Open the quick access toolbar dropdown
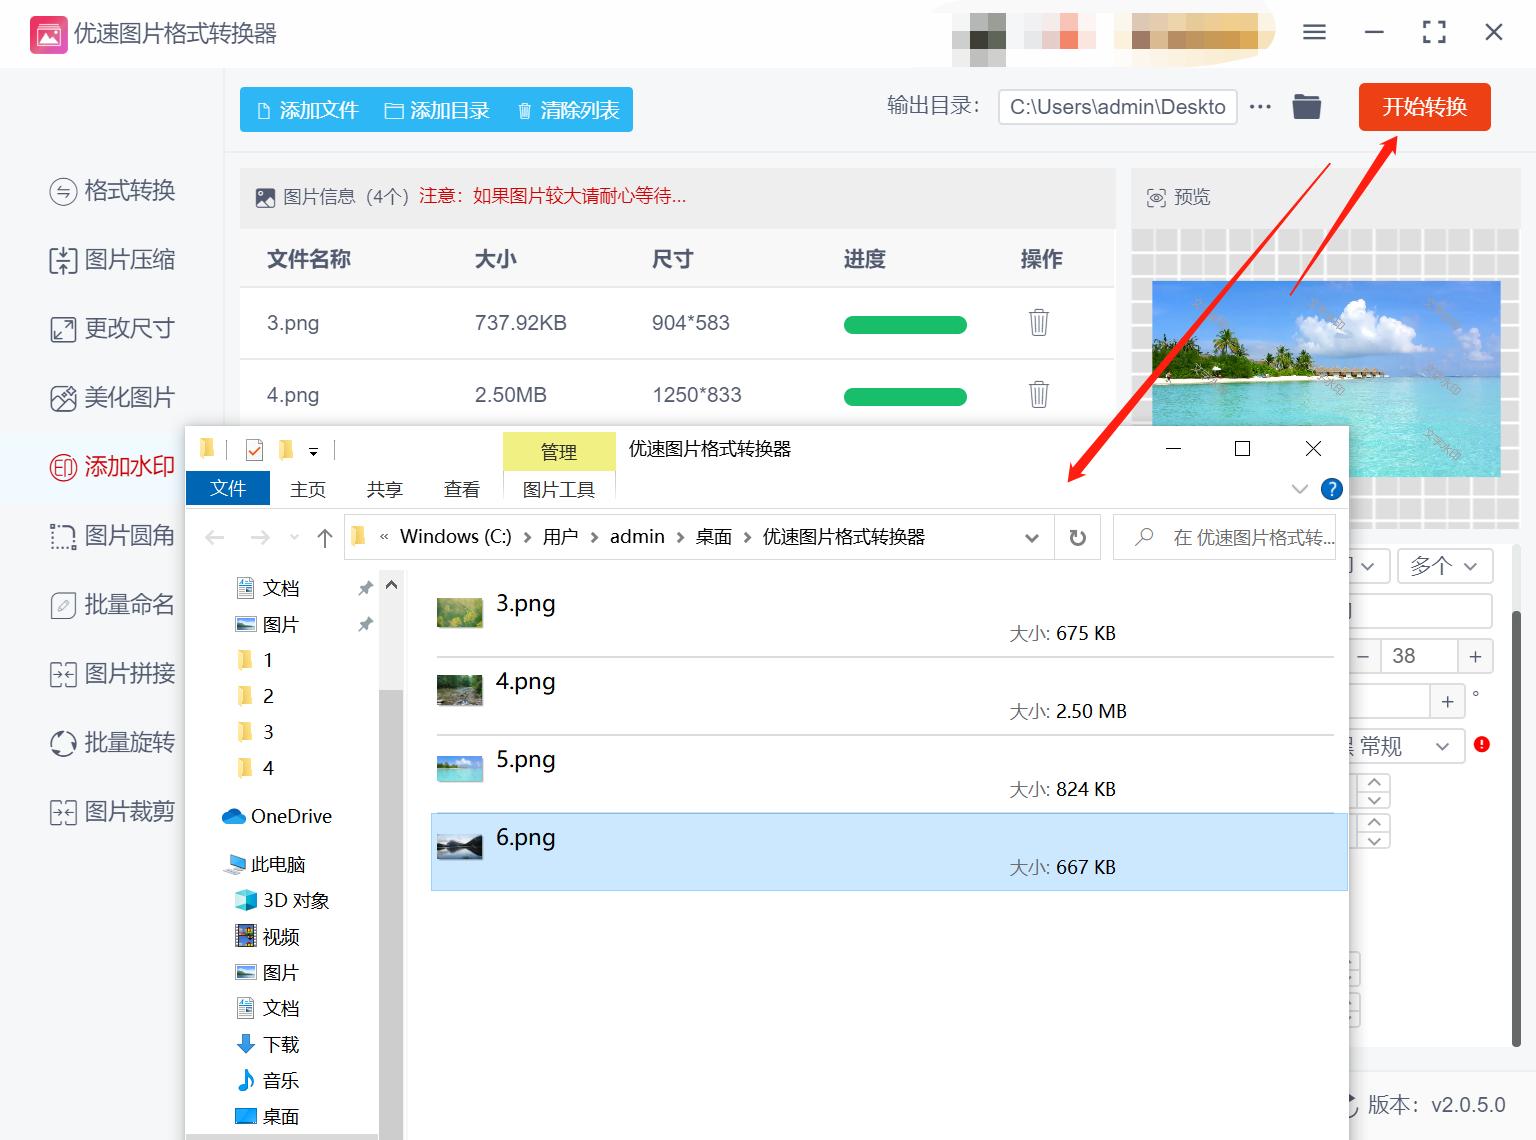The image size is (1536, 1140). [313, 452]
